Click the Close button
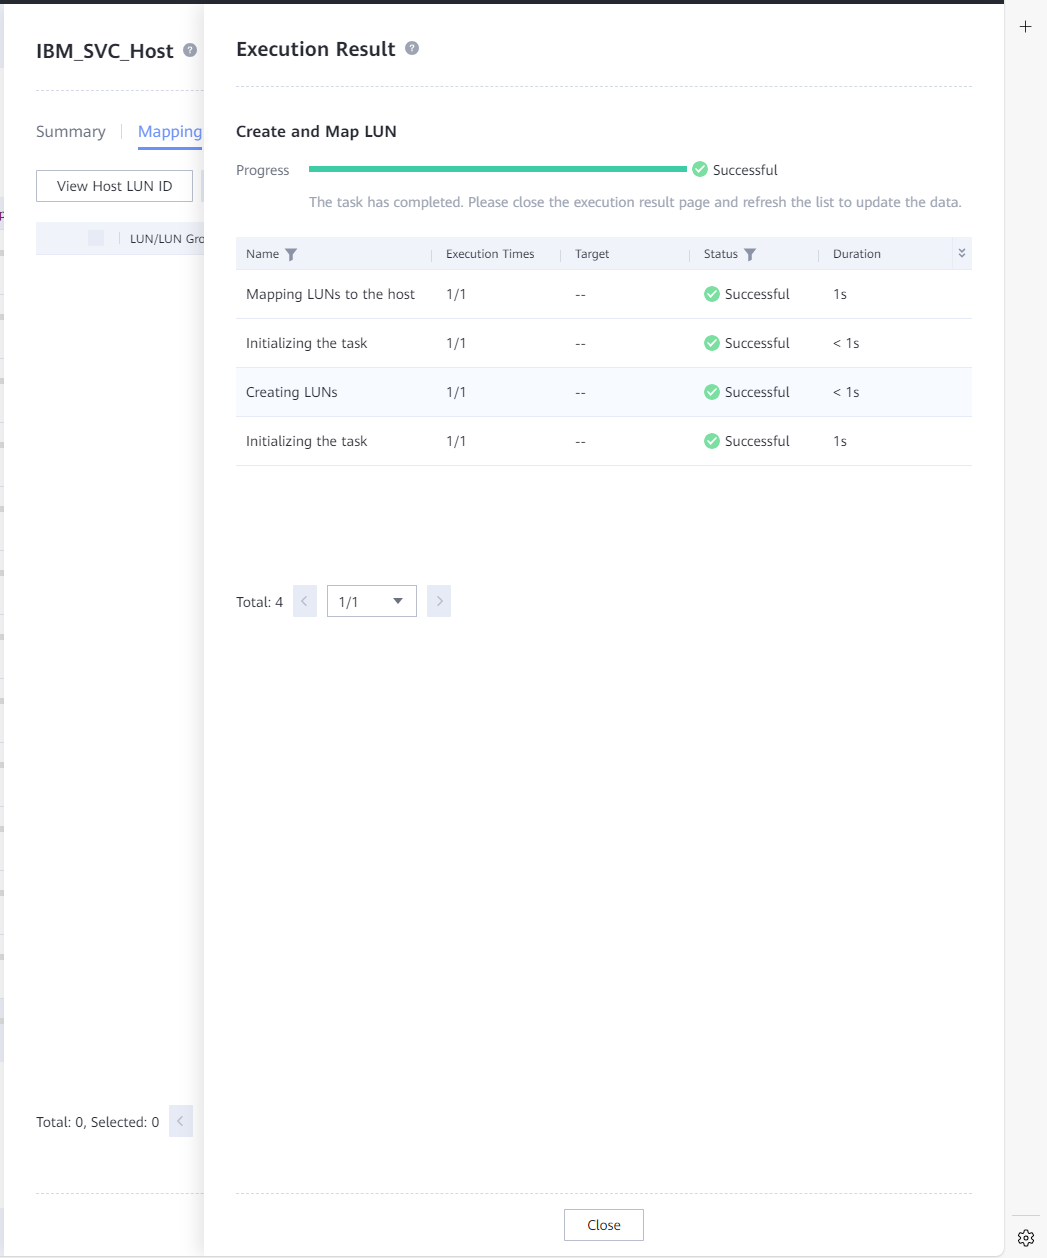1047x1258 pixels. [x=603, y=1225]
